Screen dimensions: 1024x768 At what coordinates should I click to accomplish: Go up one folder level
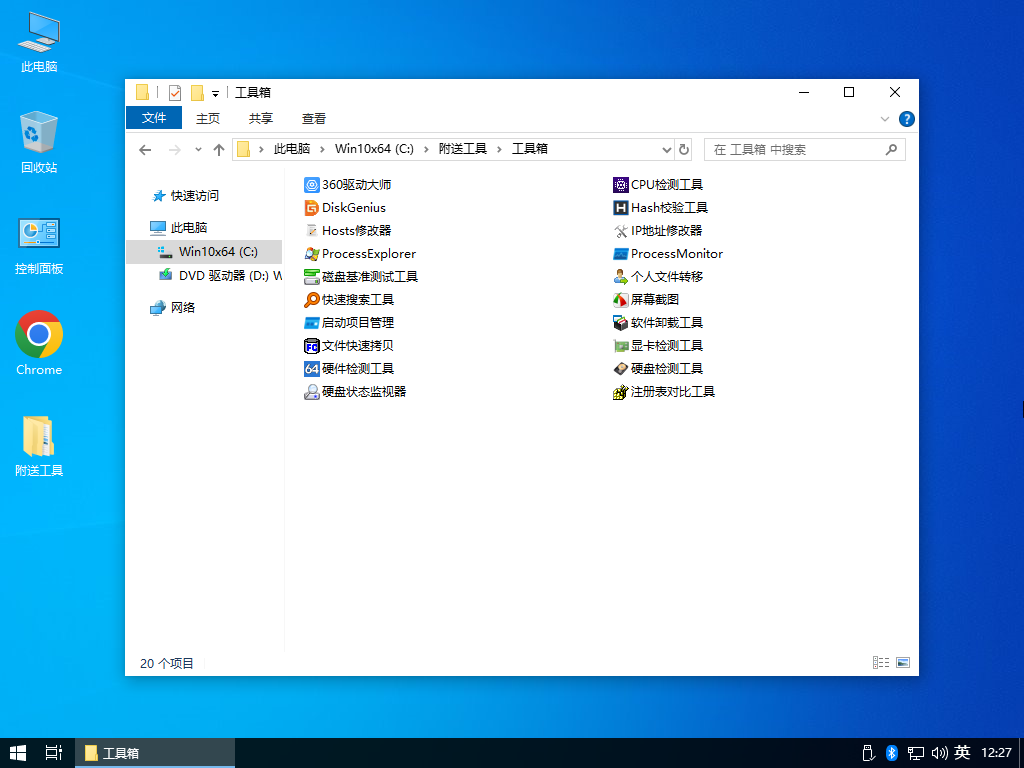pyautogui.click(x=219, y=150)
